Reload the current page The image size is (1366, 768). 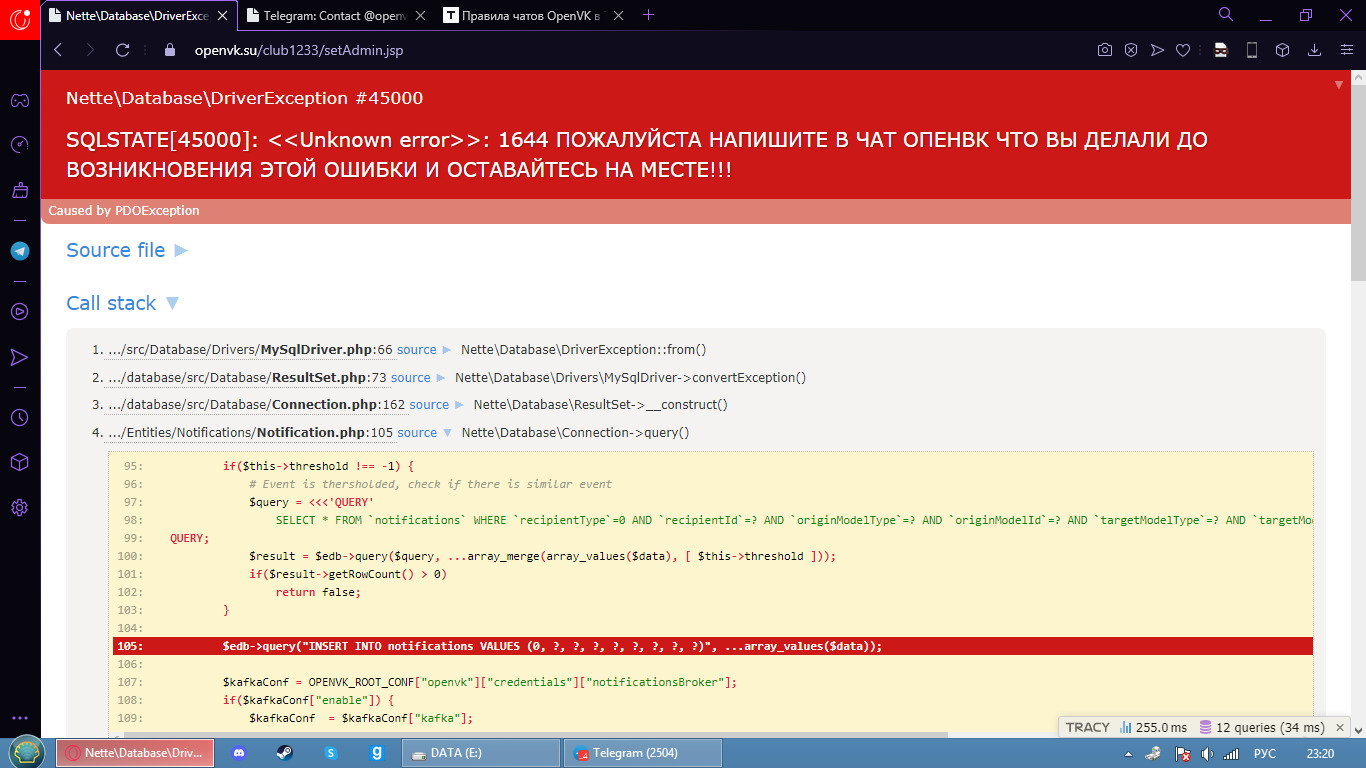[122, 50]
